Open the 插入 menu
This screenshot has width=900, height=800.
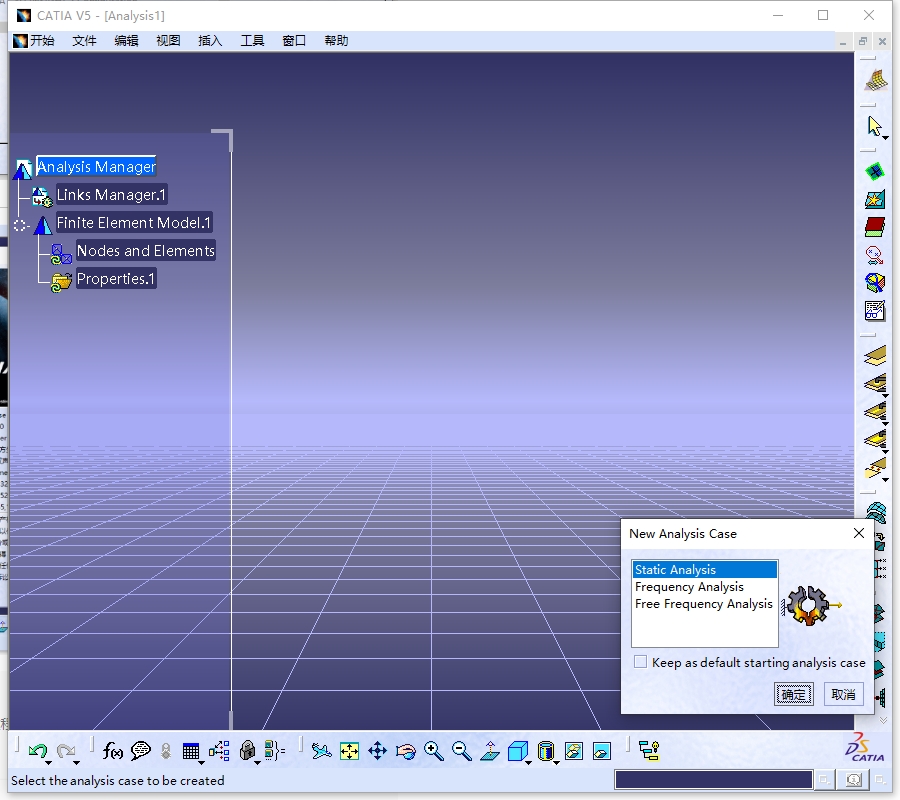(x=210, y=41)
